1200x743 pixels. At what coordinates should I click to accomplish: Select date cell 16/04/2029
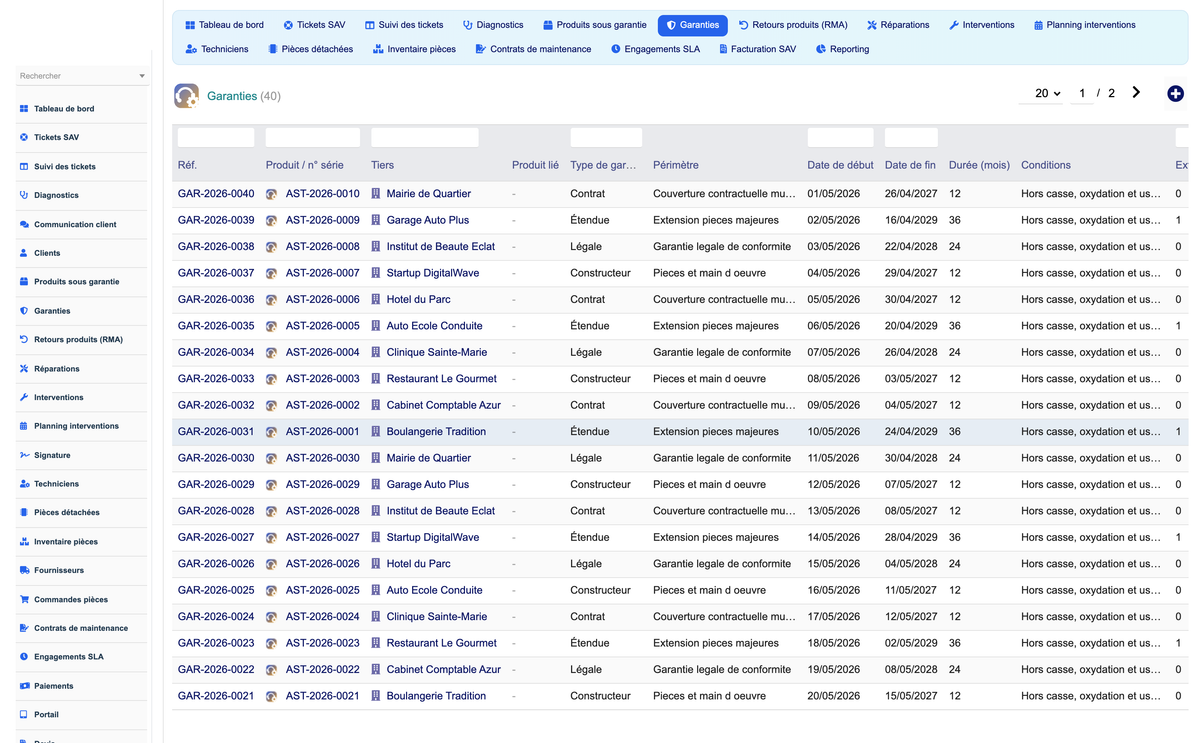click(911, 220)
